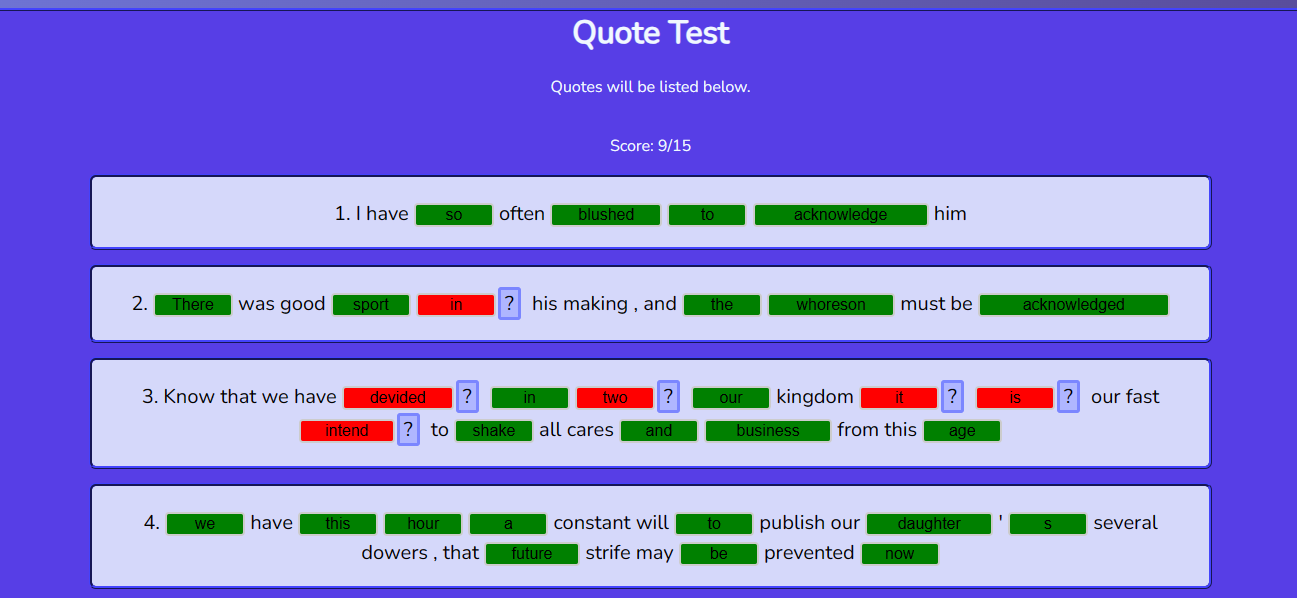
Task: Click the hint '?' beside red 'in' field
Action: 510,303
